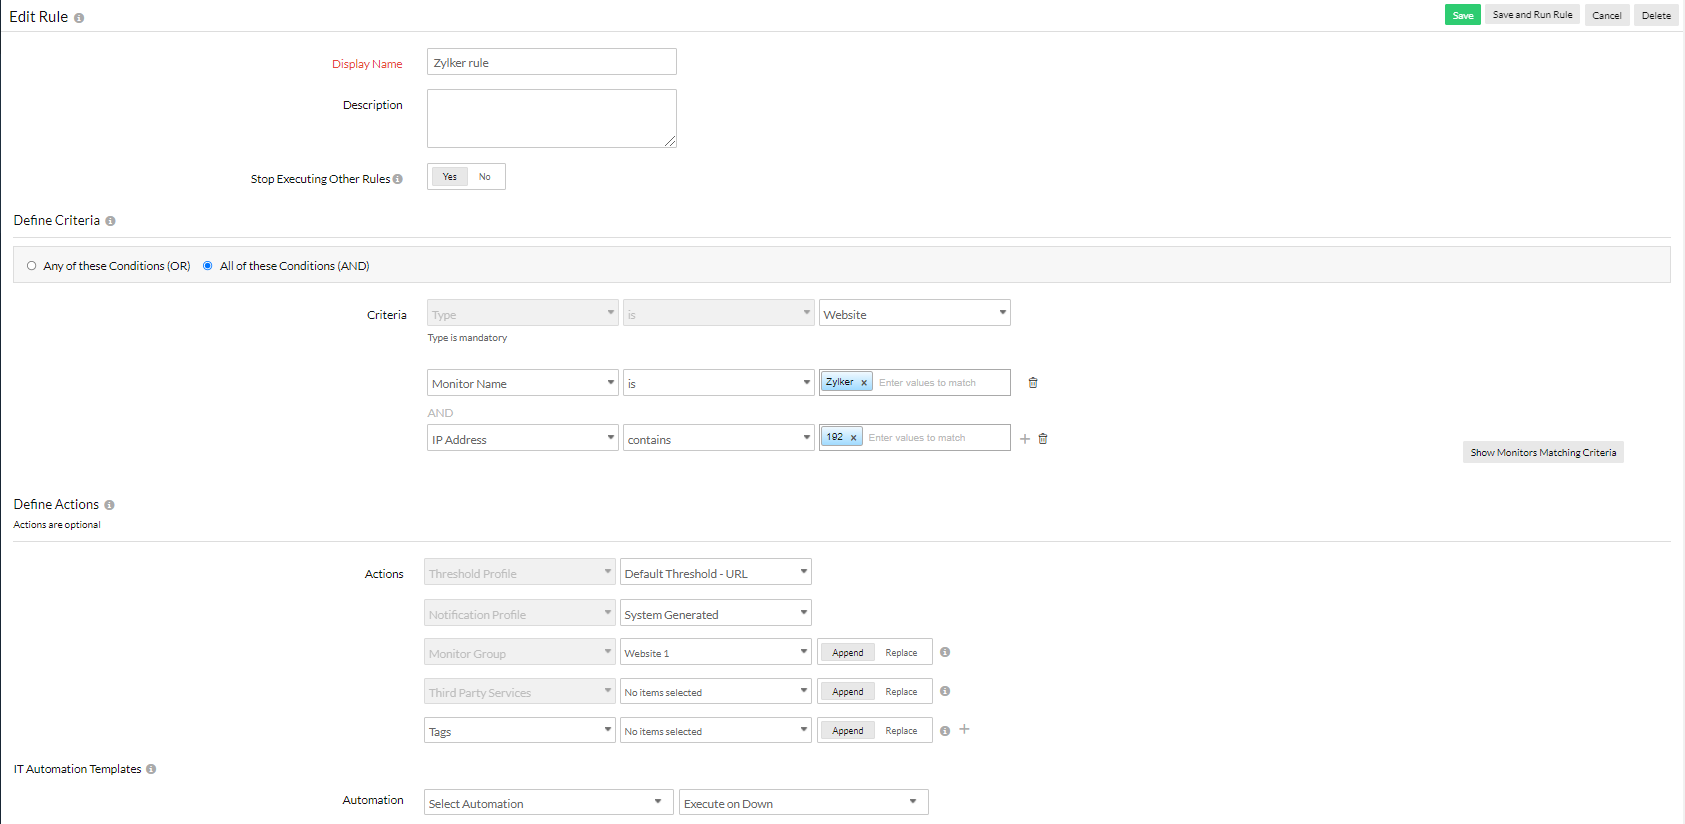1685x824 pixels.
Task: Set Stop Executing Other Rules to No
Action: 485,177
